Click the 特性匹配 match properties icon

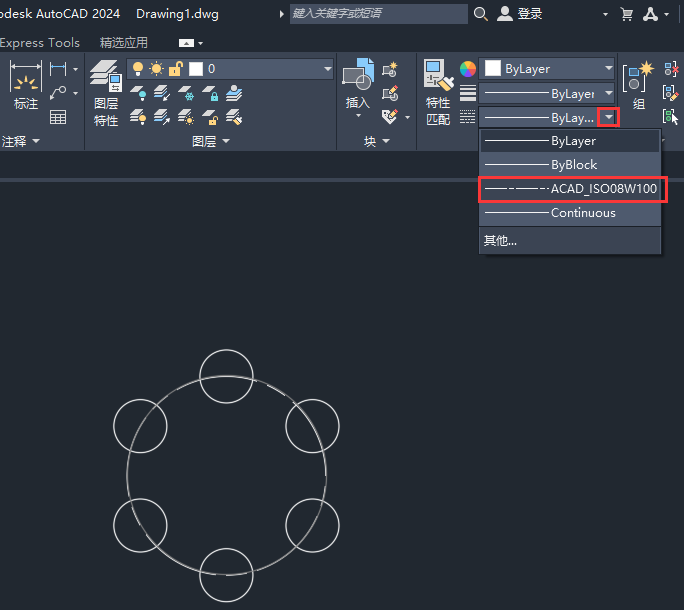click(x=438, y=90)
